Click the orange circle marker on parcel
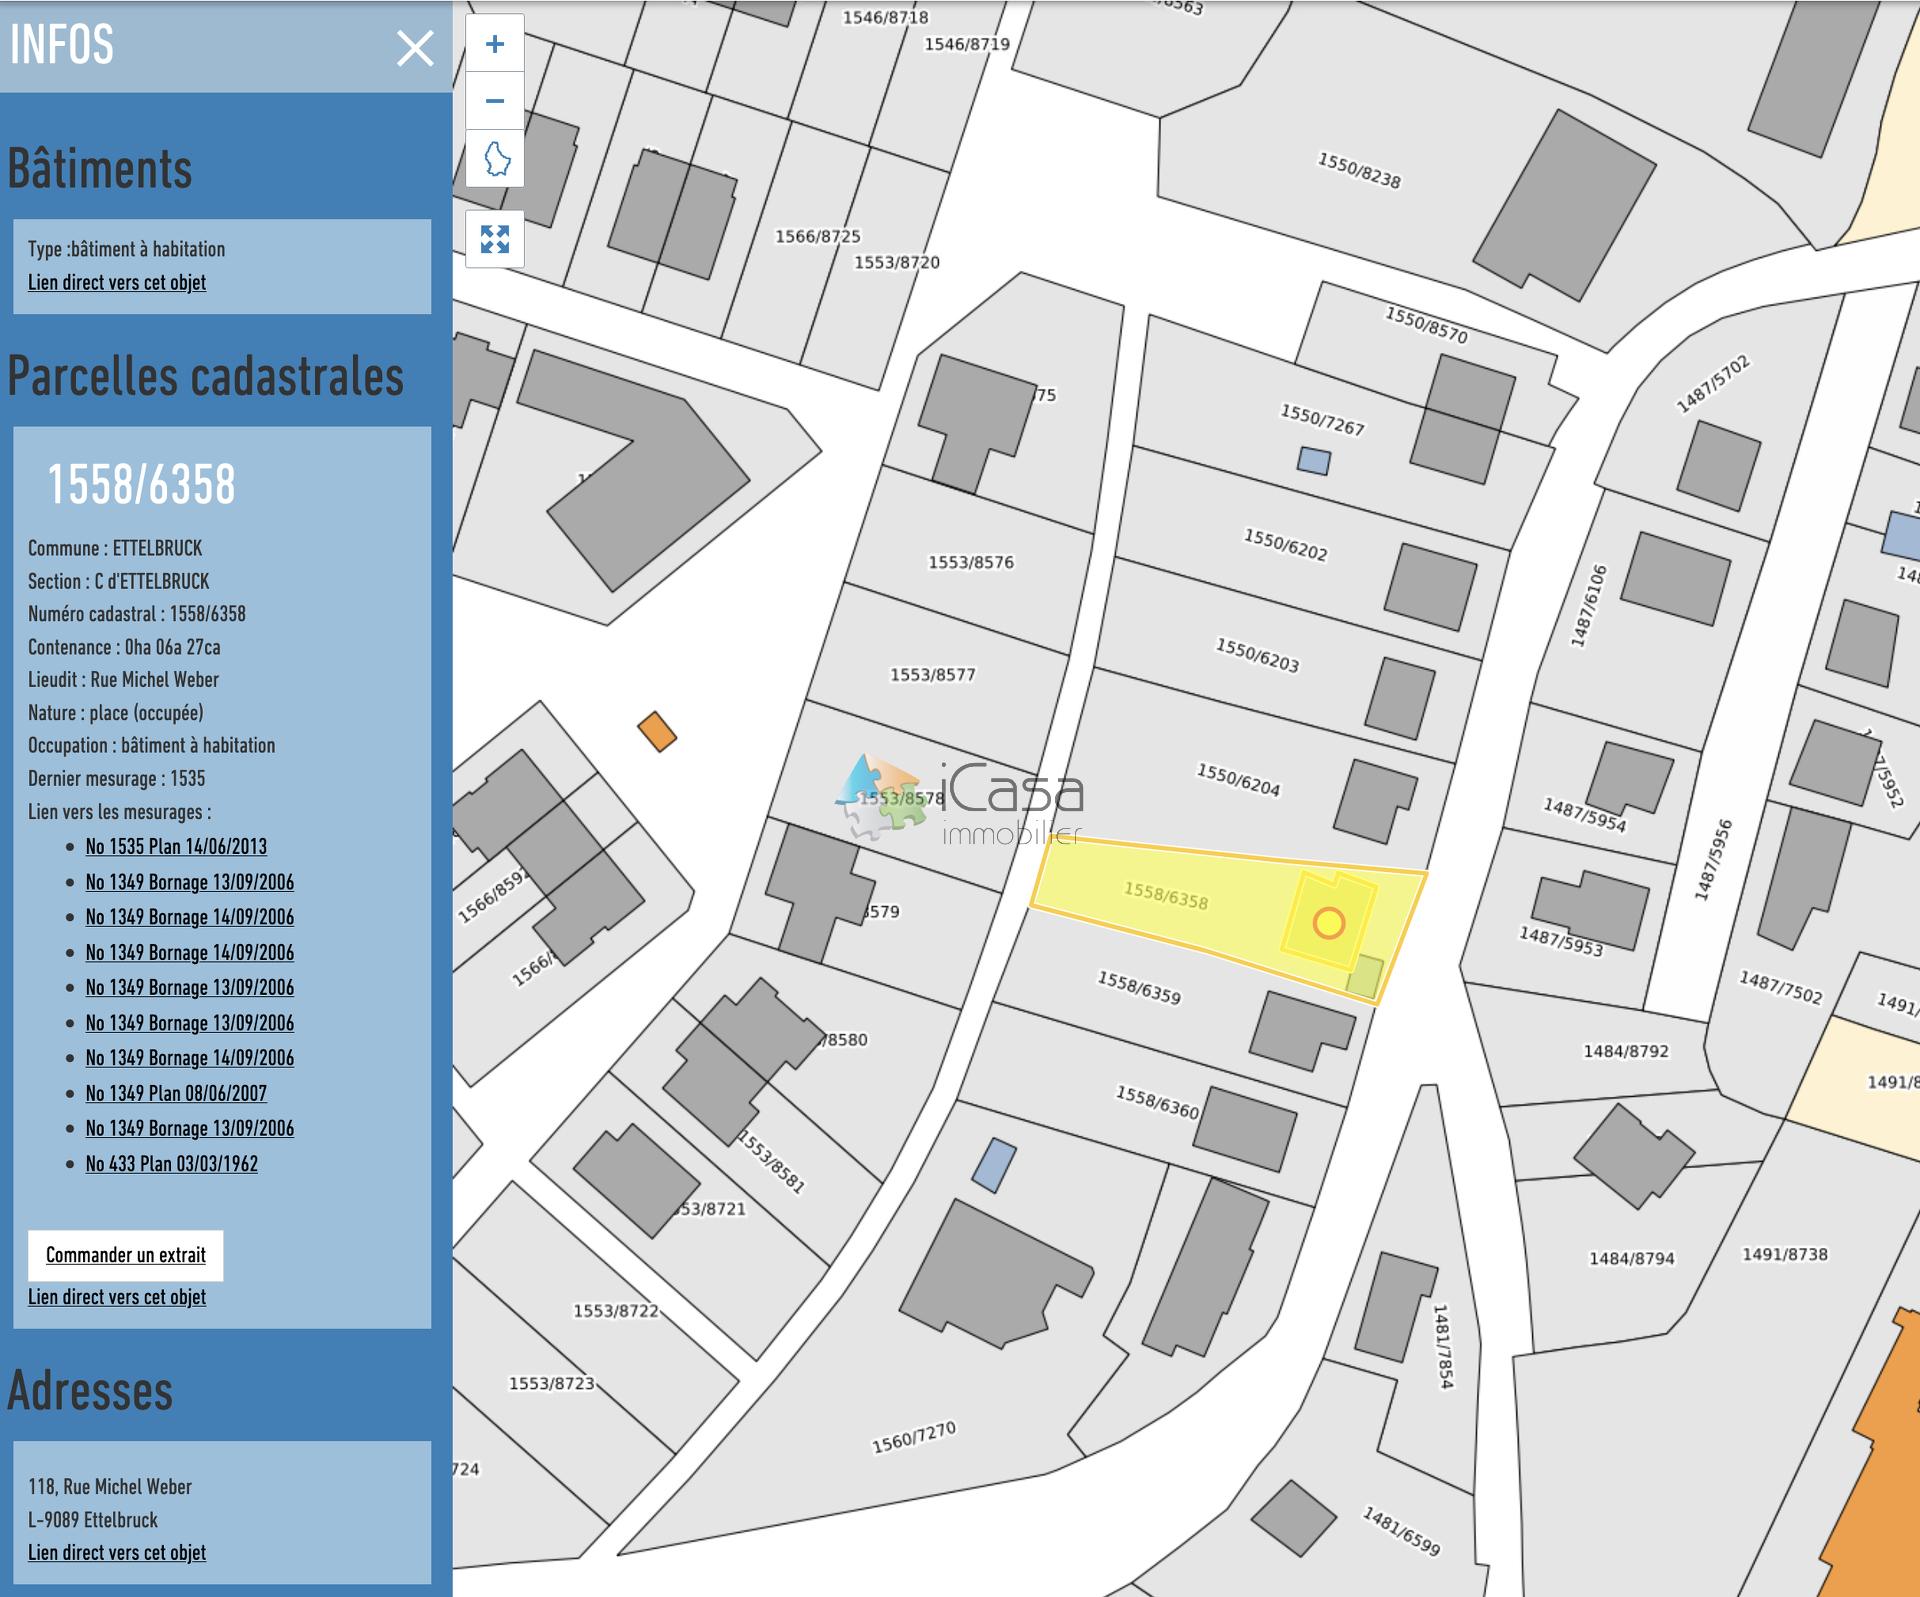This screenshot has width=1920, height=1597. [x=1328, y=923]
